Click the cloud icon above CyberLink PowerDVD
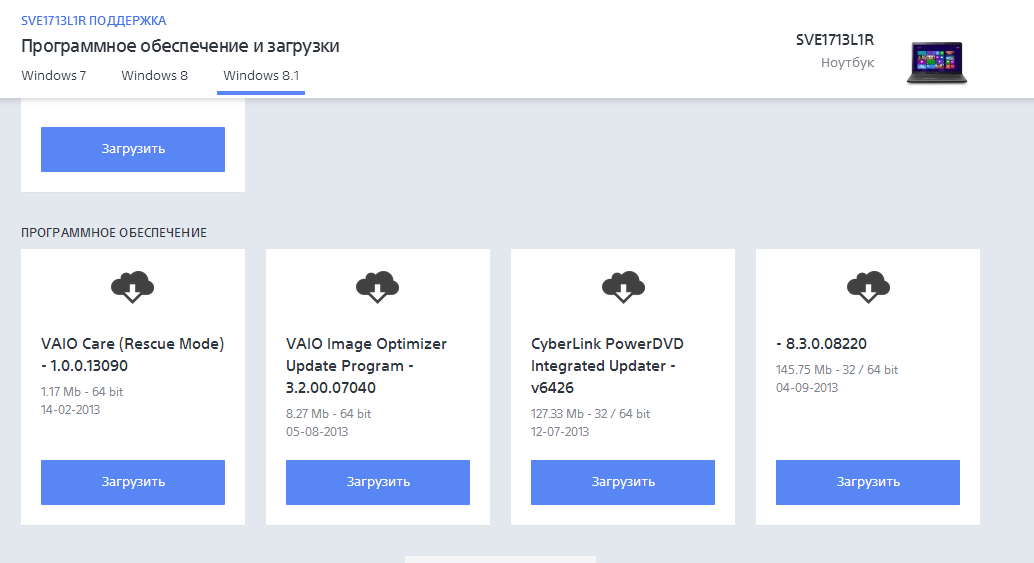Image resolution: width=1034 pixels, height=563 pixels. tap(622, 287)
